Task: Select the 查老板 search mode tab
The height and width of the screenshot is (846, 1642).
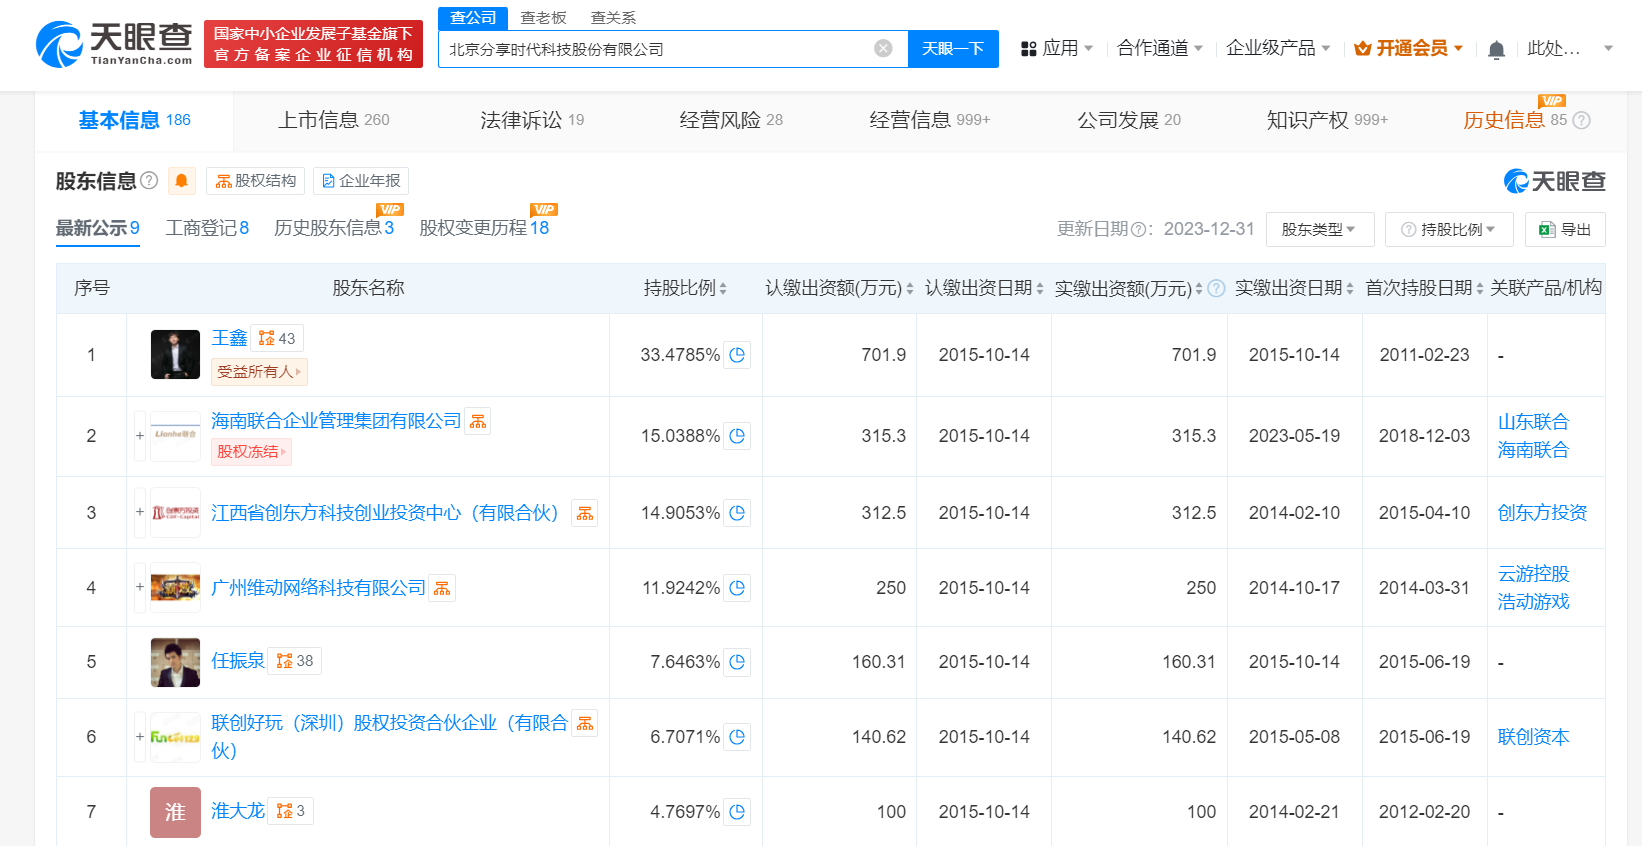Action: [x=543, y=18]
